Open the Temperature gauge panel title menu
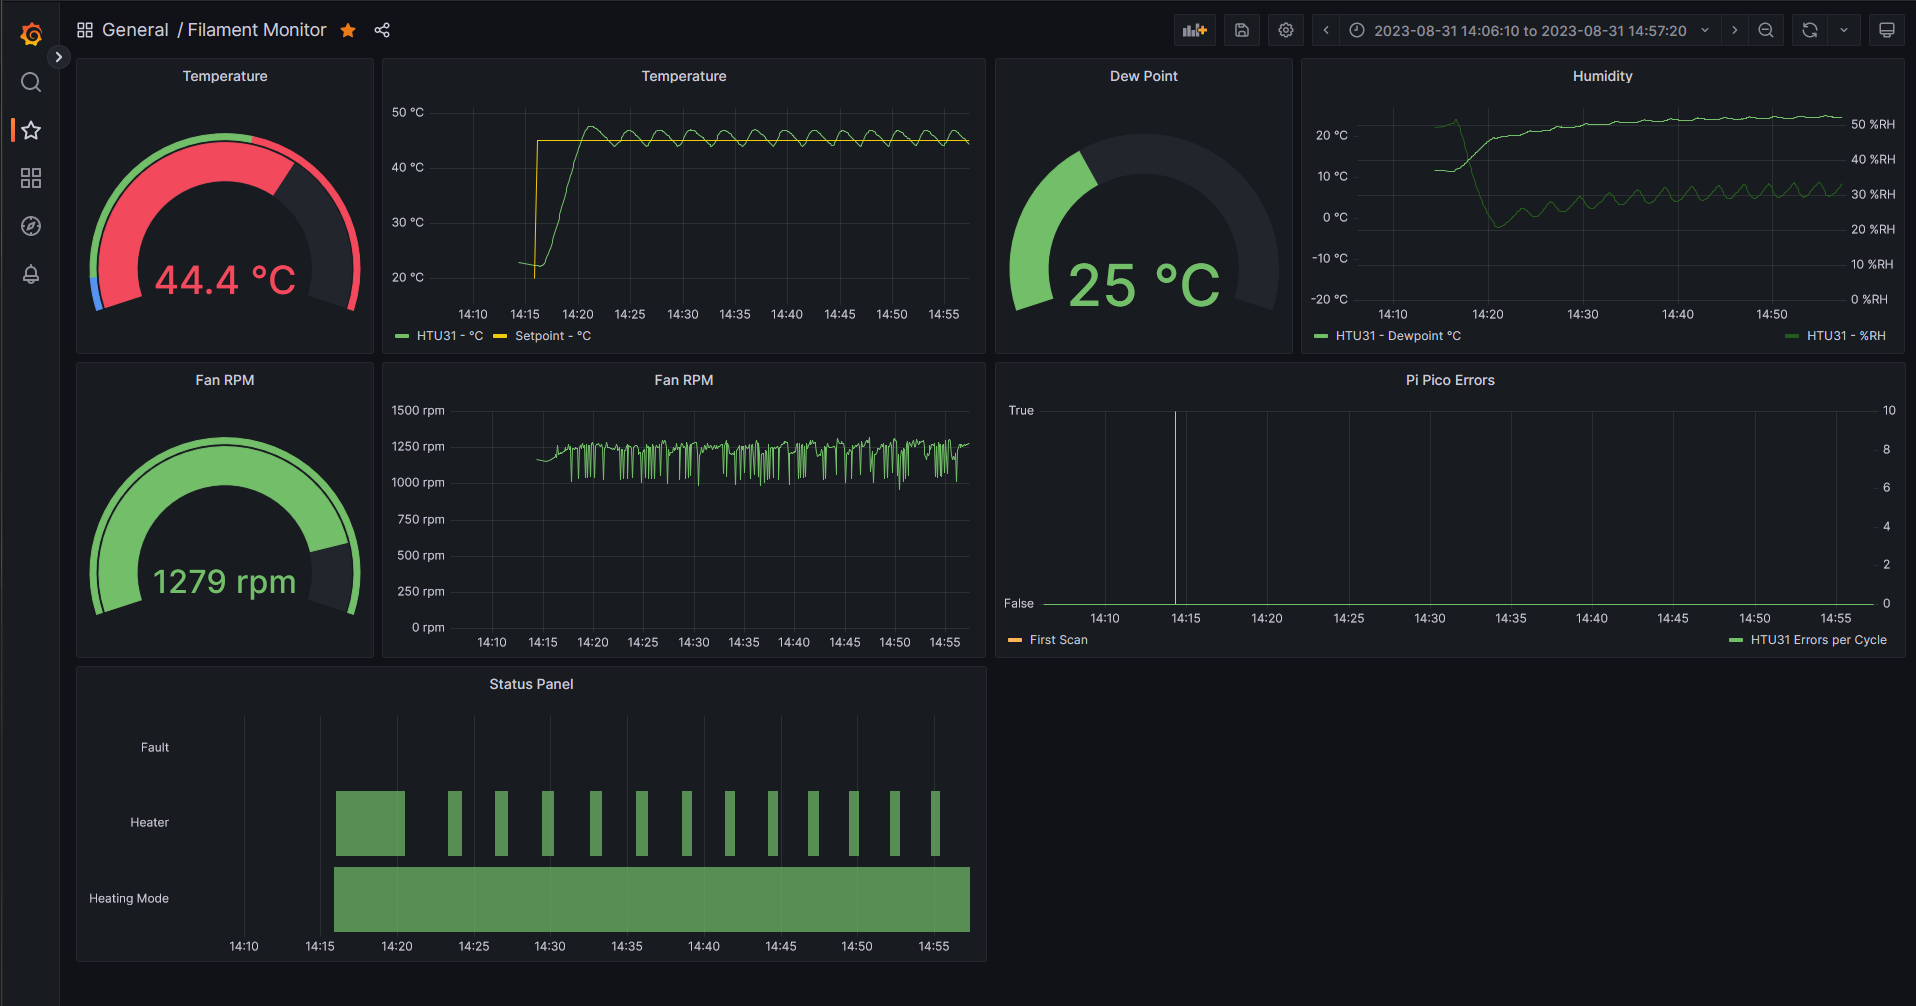This screenshot has height=1006, width=1916. coord(225,76)
